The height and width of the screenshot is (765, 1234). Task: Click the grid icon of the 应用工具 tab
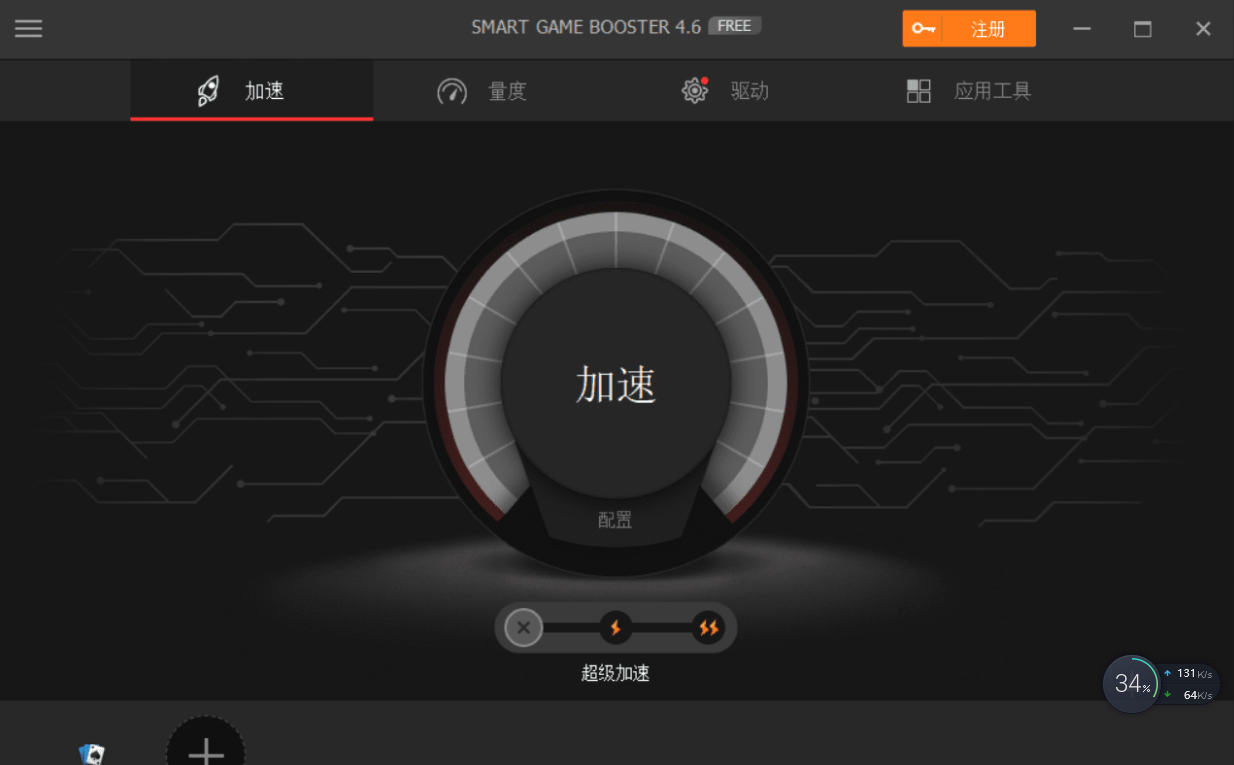tap(918, 91)
